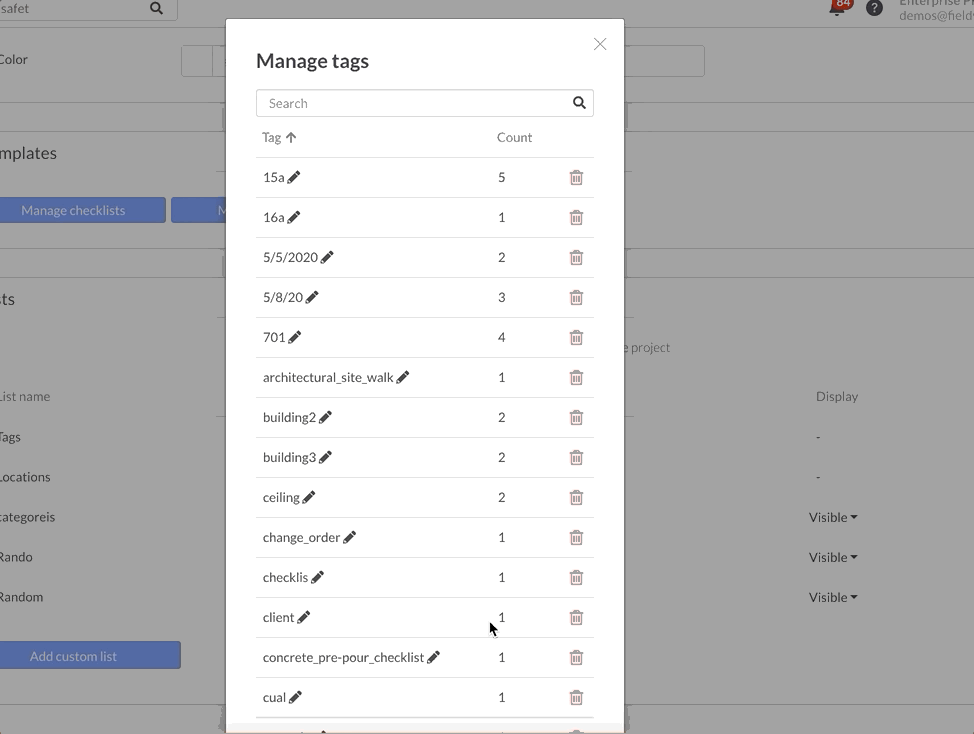Open the help question mark icon

[874, 8]
